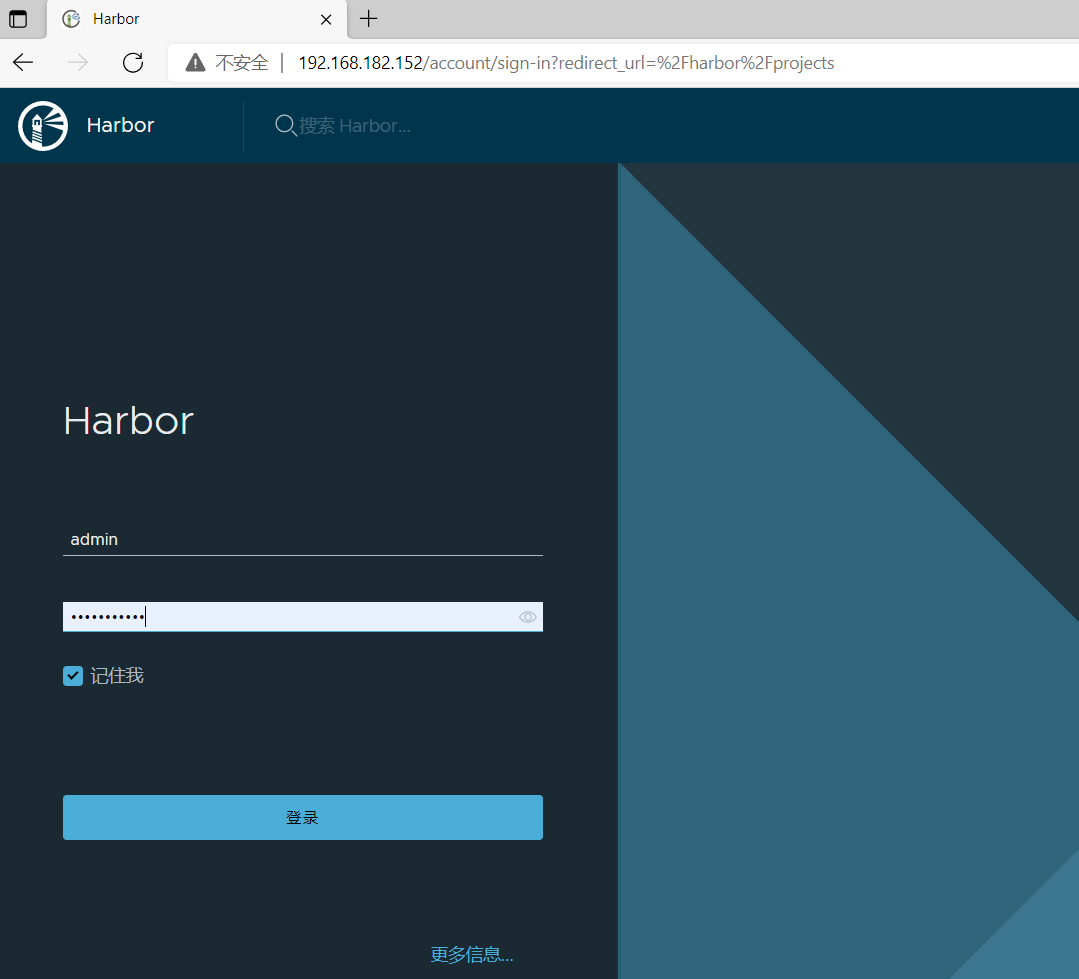Click the back arrow in browser
The image size is (1079, 979).
[x=23, y=63]
